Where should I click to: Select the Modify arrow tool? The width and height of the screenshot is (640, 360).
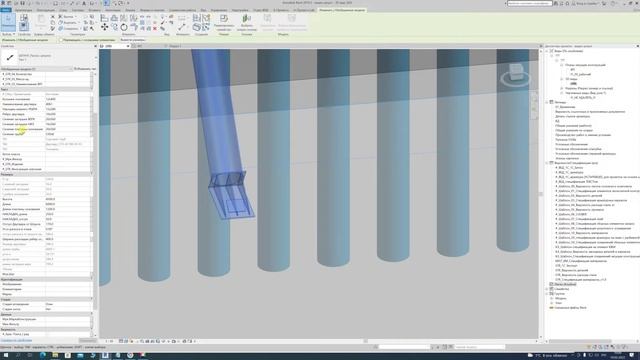(x=8, y=22)
